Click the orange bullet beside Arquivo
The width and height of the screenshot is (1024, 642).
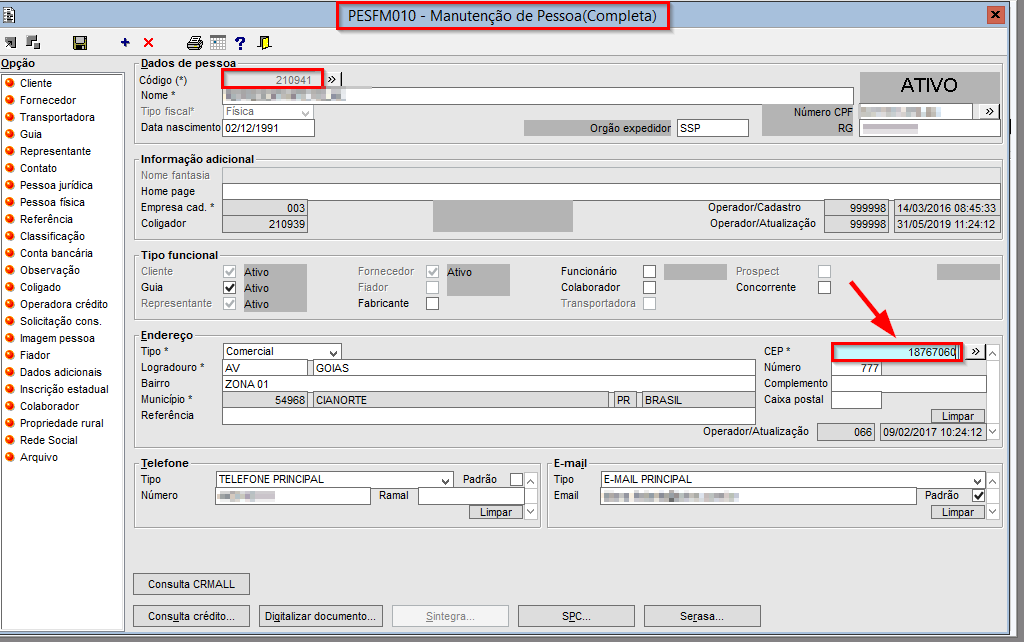[x=10, y=456]
